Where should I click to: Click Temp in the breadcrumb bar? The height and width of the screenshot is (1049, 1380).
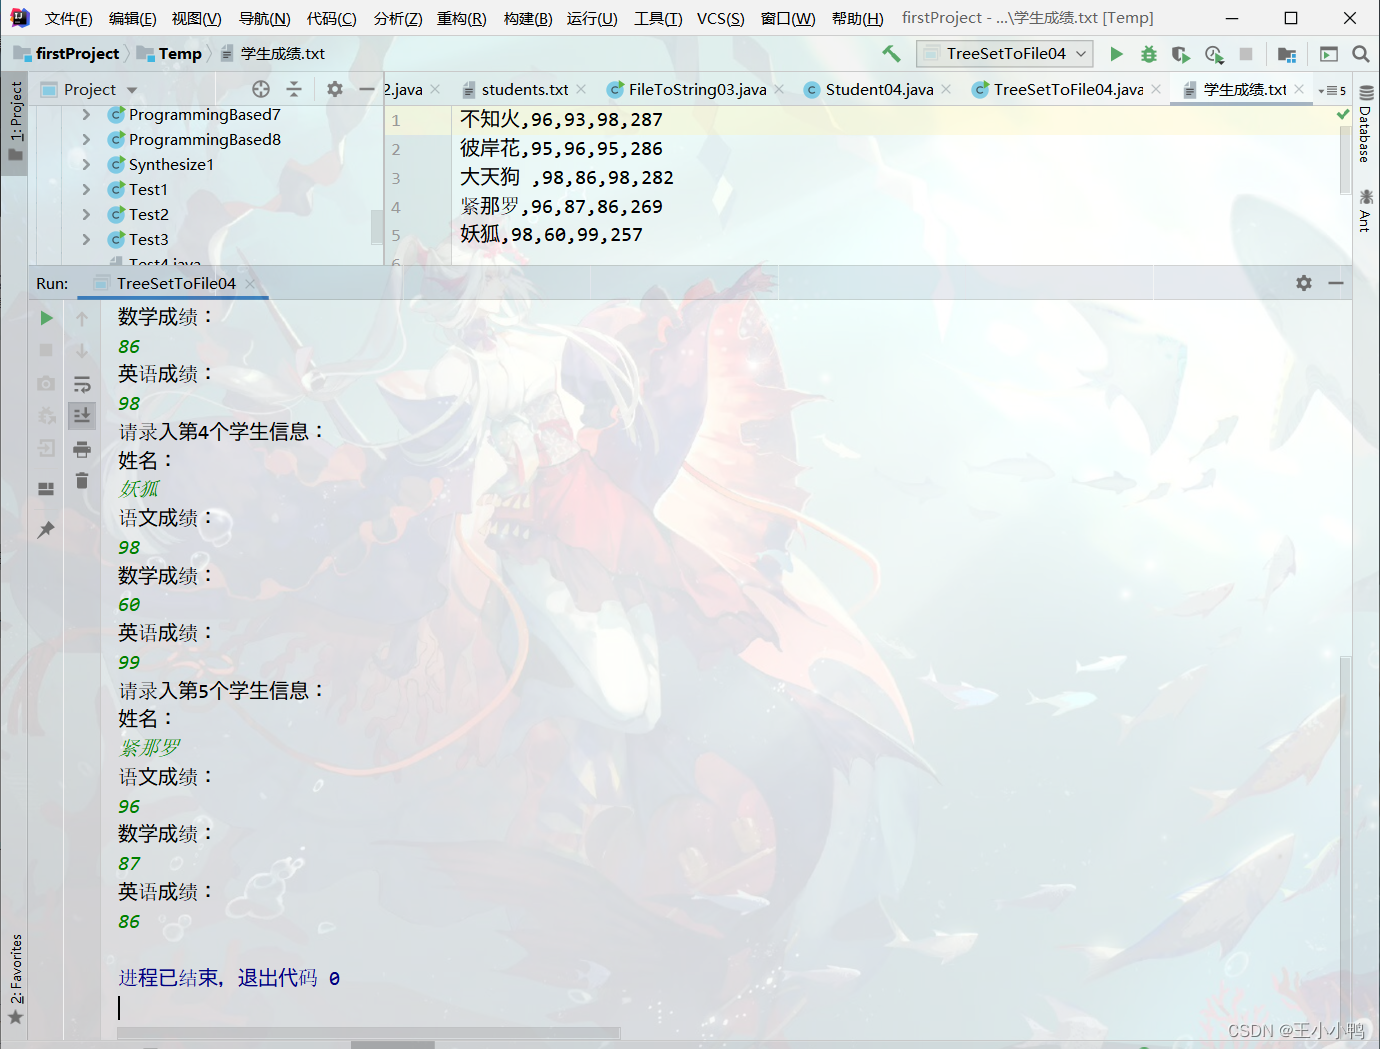coord(179,54)
